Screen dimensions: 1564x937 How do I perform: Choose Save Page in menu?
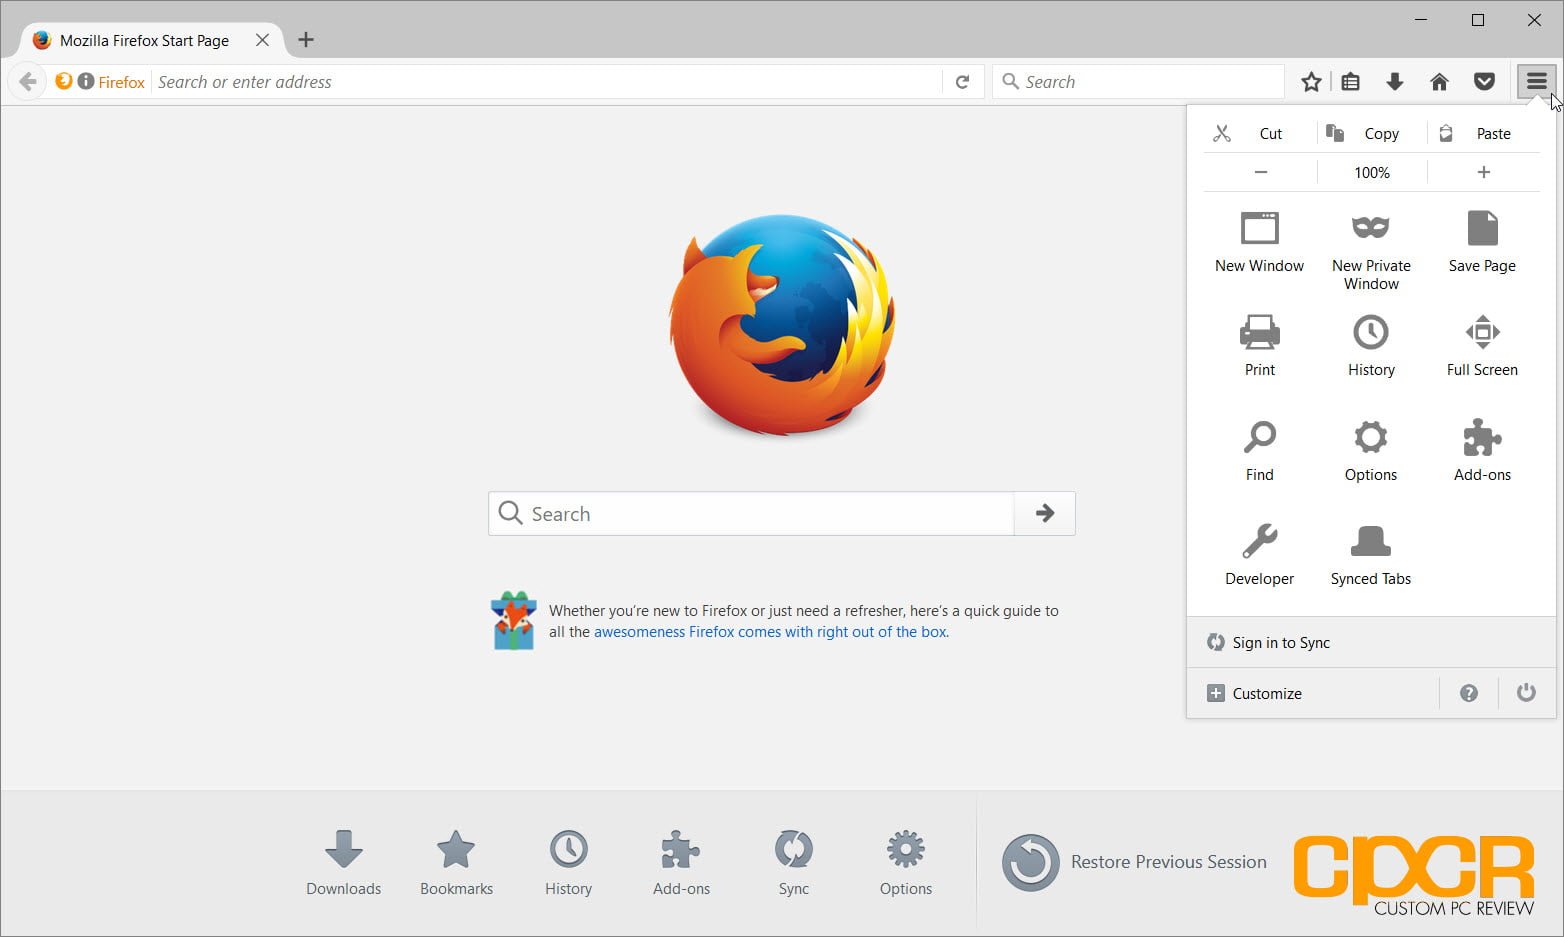tap(1482, 242)
